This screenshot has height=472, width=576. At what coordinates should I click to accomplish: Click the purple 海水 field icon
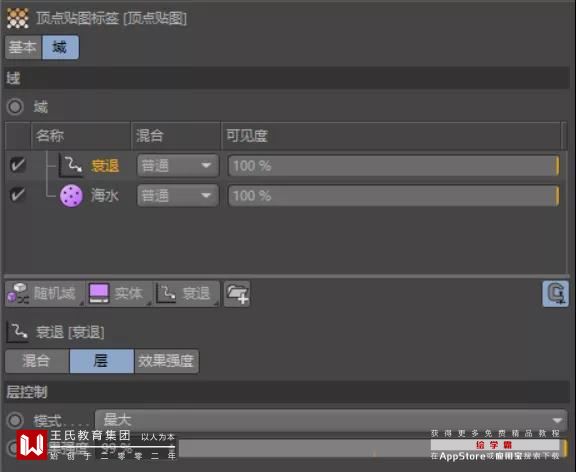(x=71, y=195)
